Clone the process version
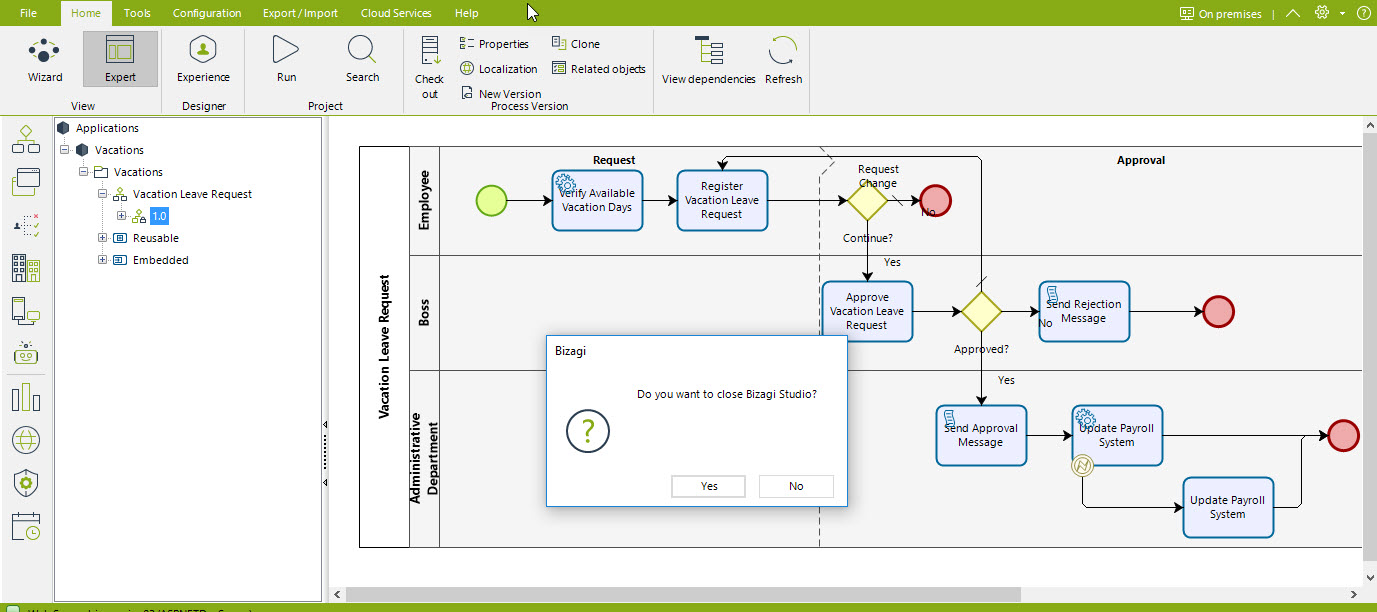 point(576,44)
